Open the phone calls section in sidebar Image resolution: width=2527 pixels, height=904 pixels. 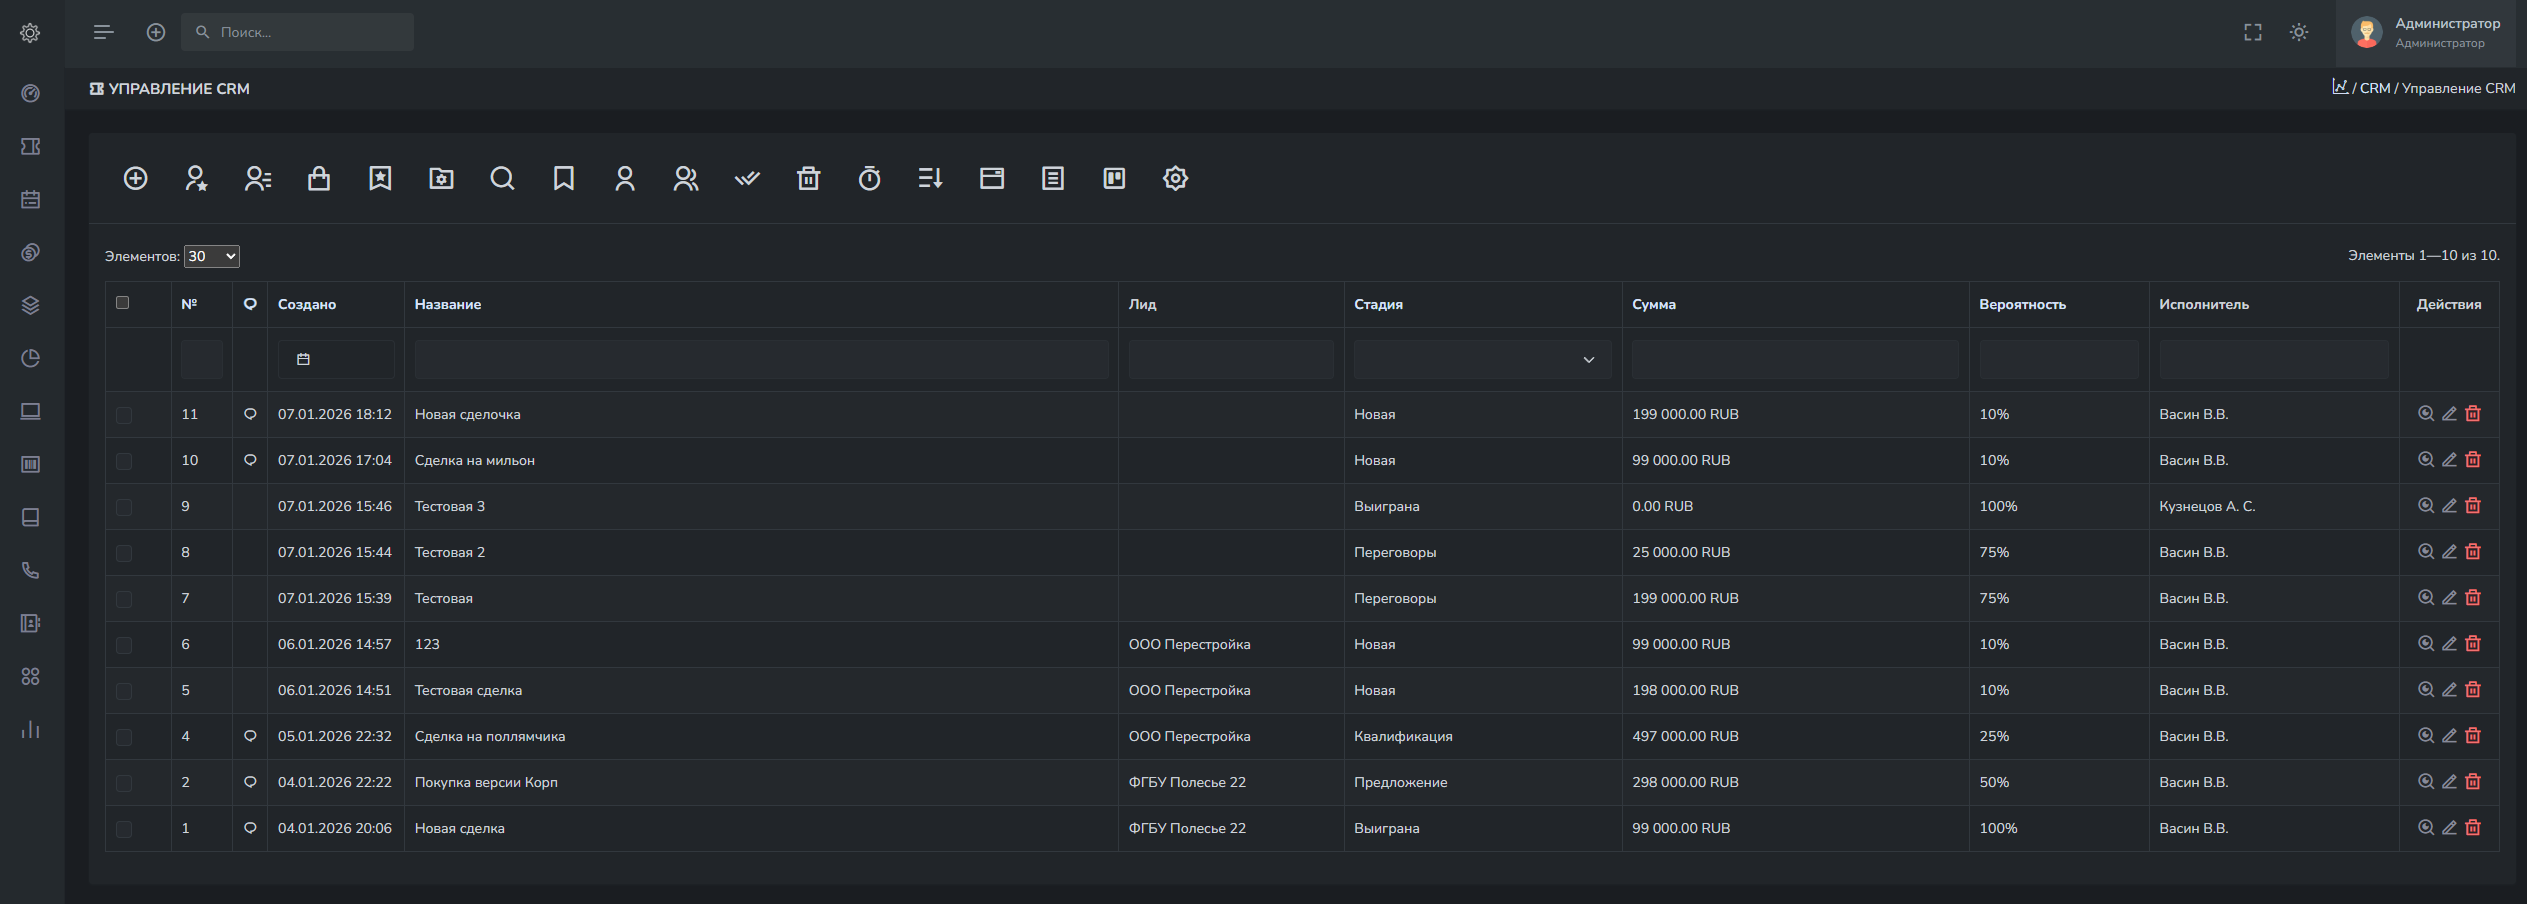31,571
